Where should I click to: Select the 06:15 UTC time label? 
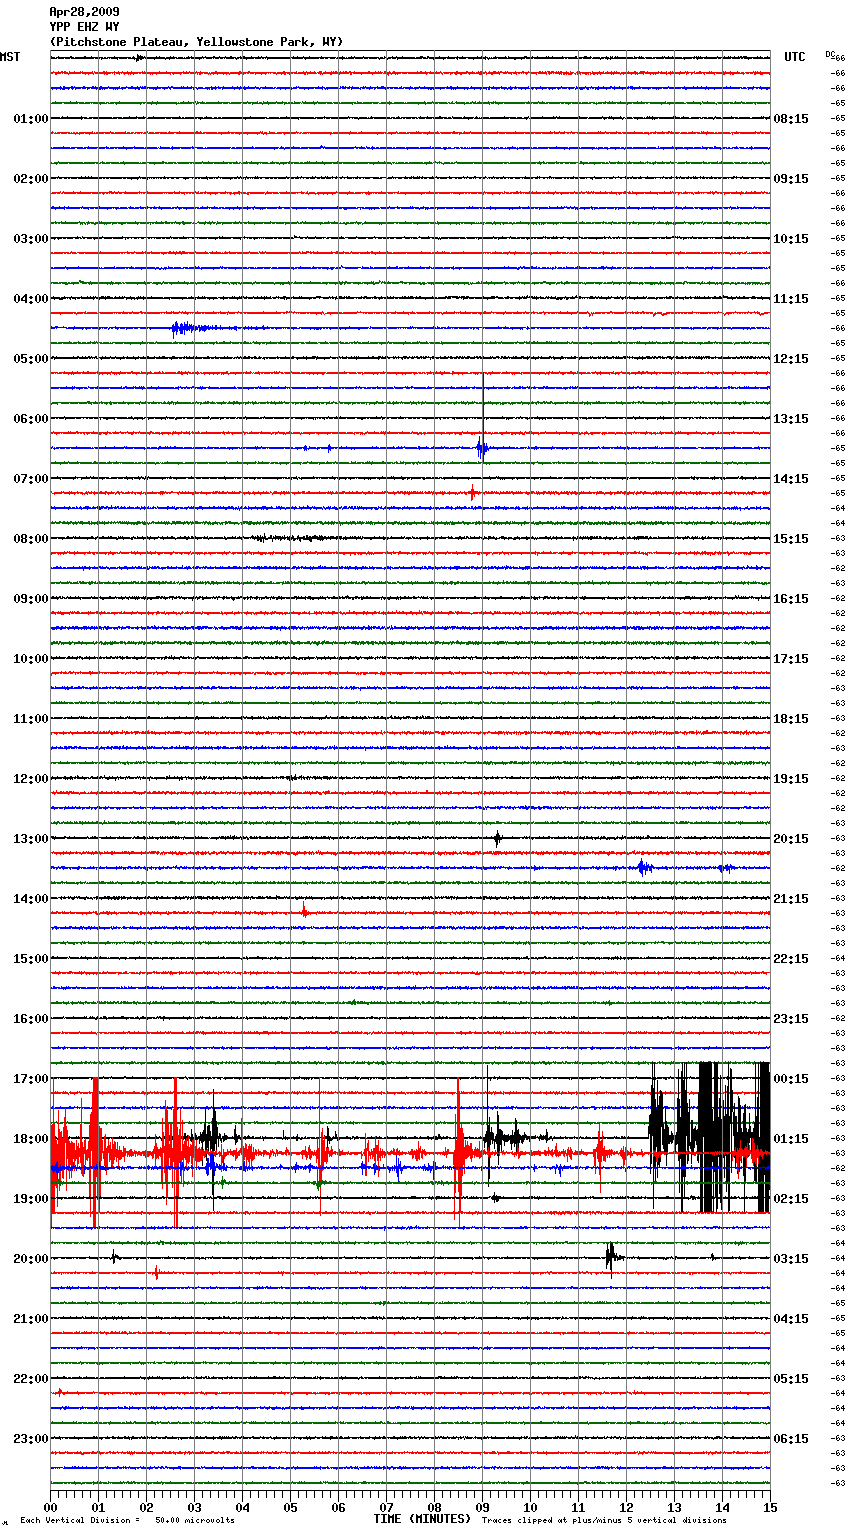coord(791,1439)
